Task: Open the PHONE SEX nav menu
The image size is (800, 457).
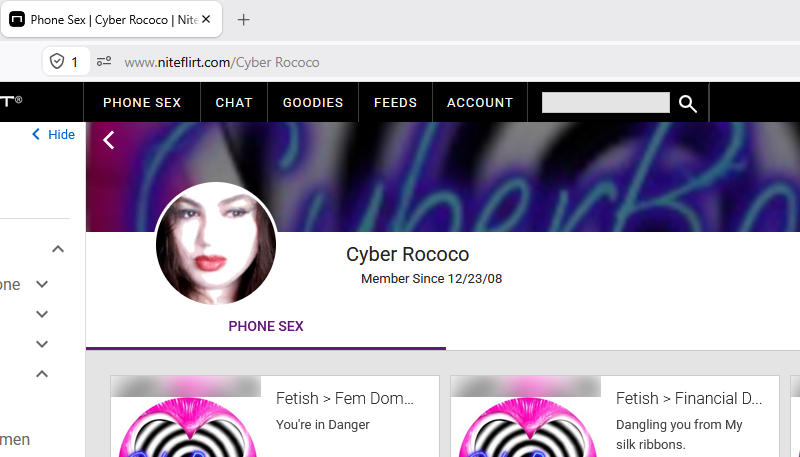Action: click(x=142, y=103)
